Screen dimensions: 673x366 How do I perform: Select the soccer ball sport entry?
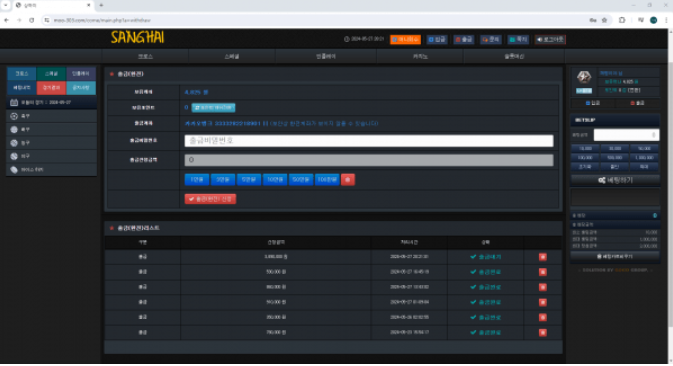click(x=14, y=116)
